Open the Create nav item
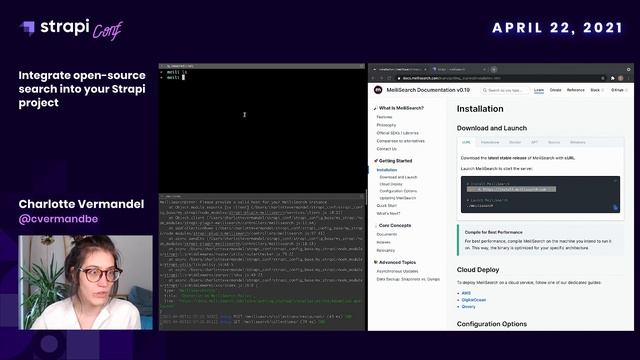This screenshot has width=640, height=360. click(x=556, y=90)
